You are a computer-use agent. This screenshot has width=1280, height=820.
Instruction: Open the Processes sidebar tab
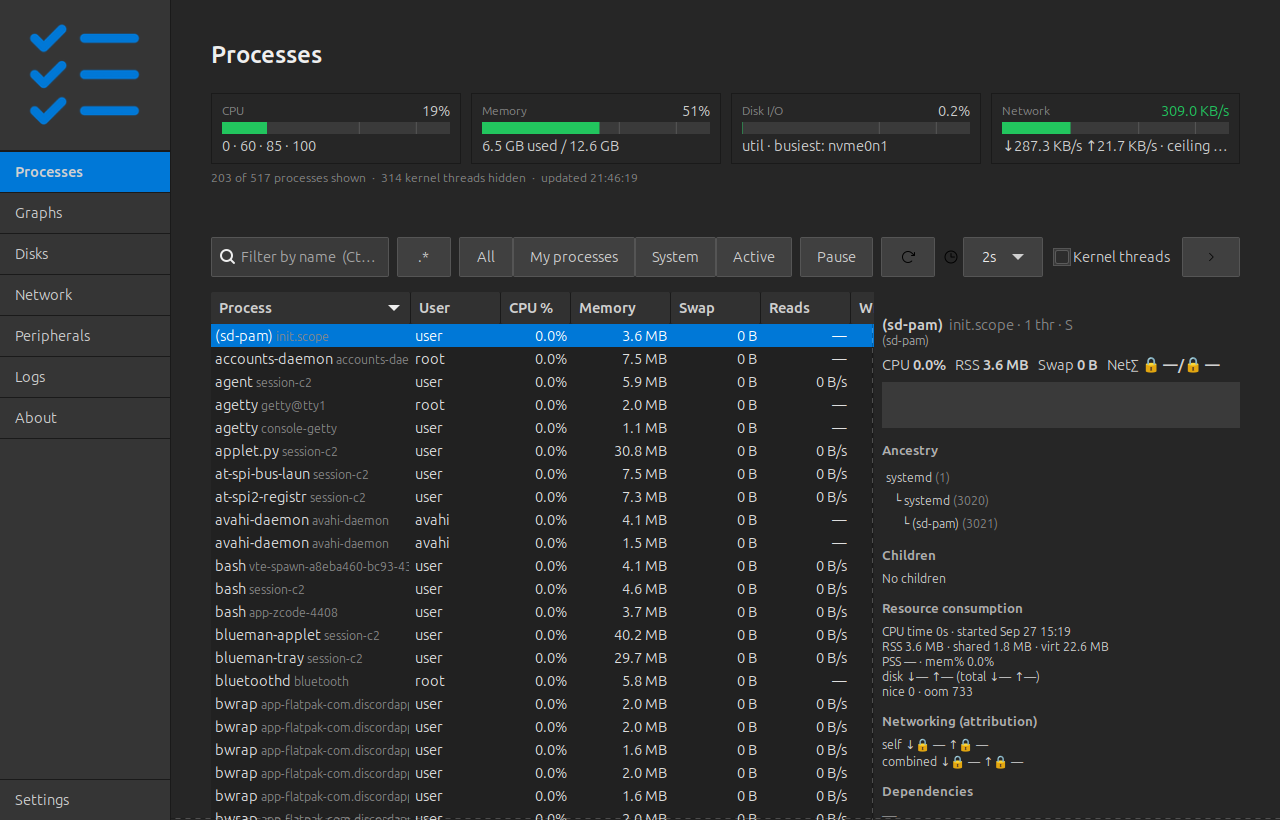click(x=85, y=172)
